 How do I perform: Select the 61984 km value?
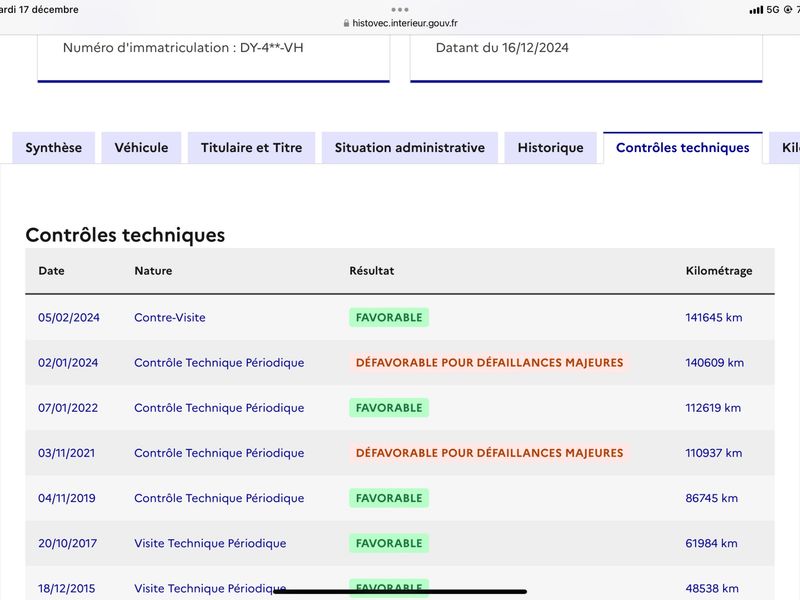pos(711,543)
